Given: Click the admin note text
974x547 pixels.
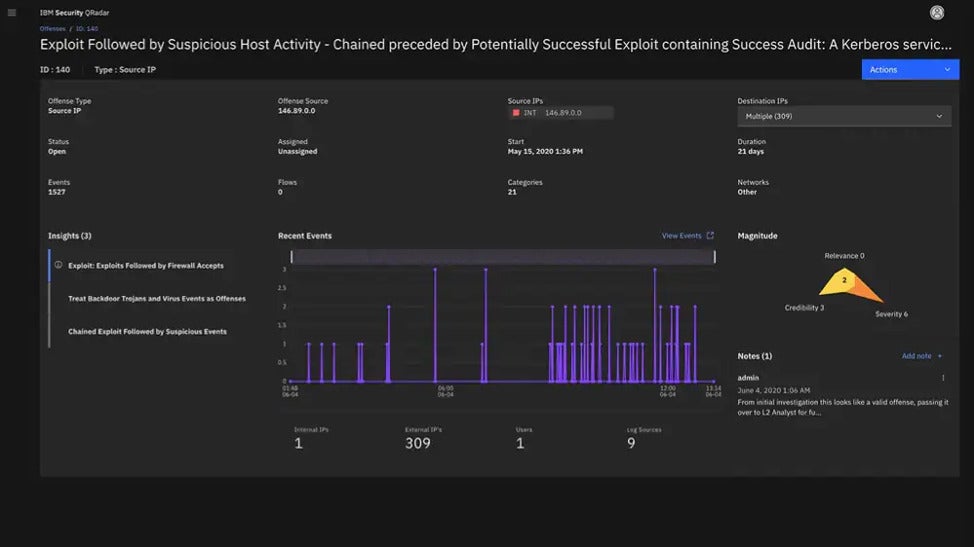Looking at the screenshot, I should 843,407.
